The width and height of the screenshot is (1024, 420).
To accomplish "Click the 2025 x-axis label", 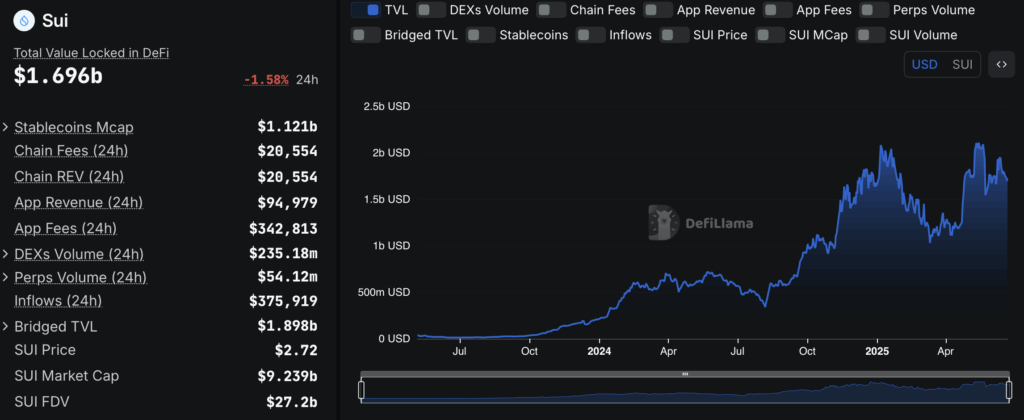I will click(876, 351).
